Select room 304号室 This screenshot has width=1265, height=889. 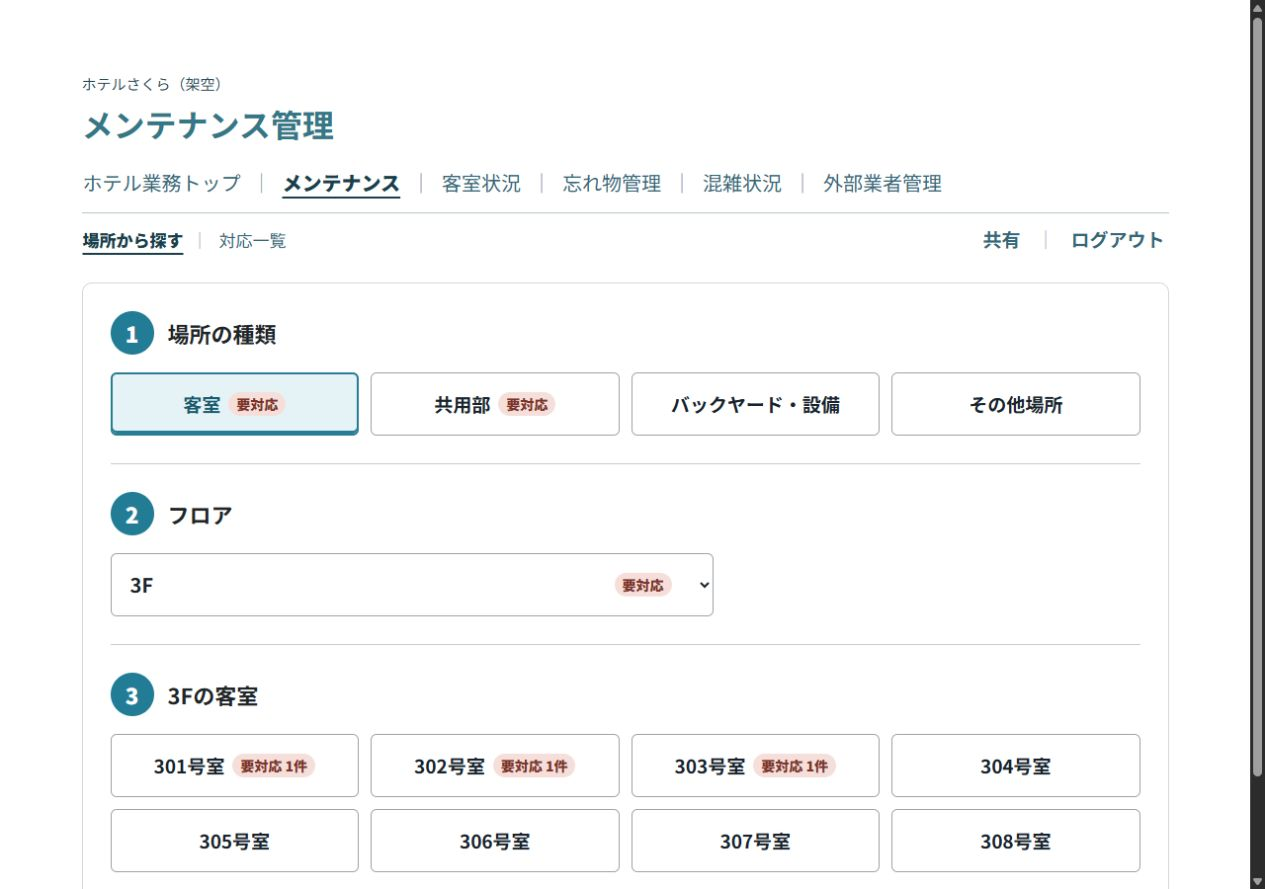[1016, 766]
